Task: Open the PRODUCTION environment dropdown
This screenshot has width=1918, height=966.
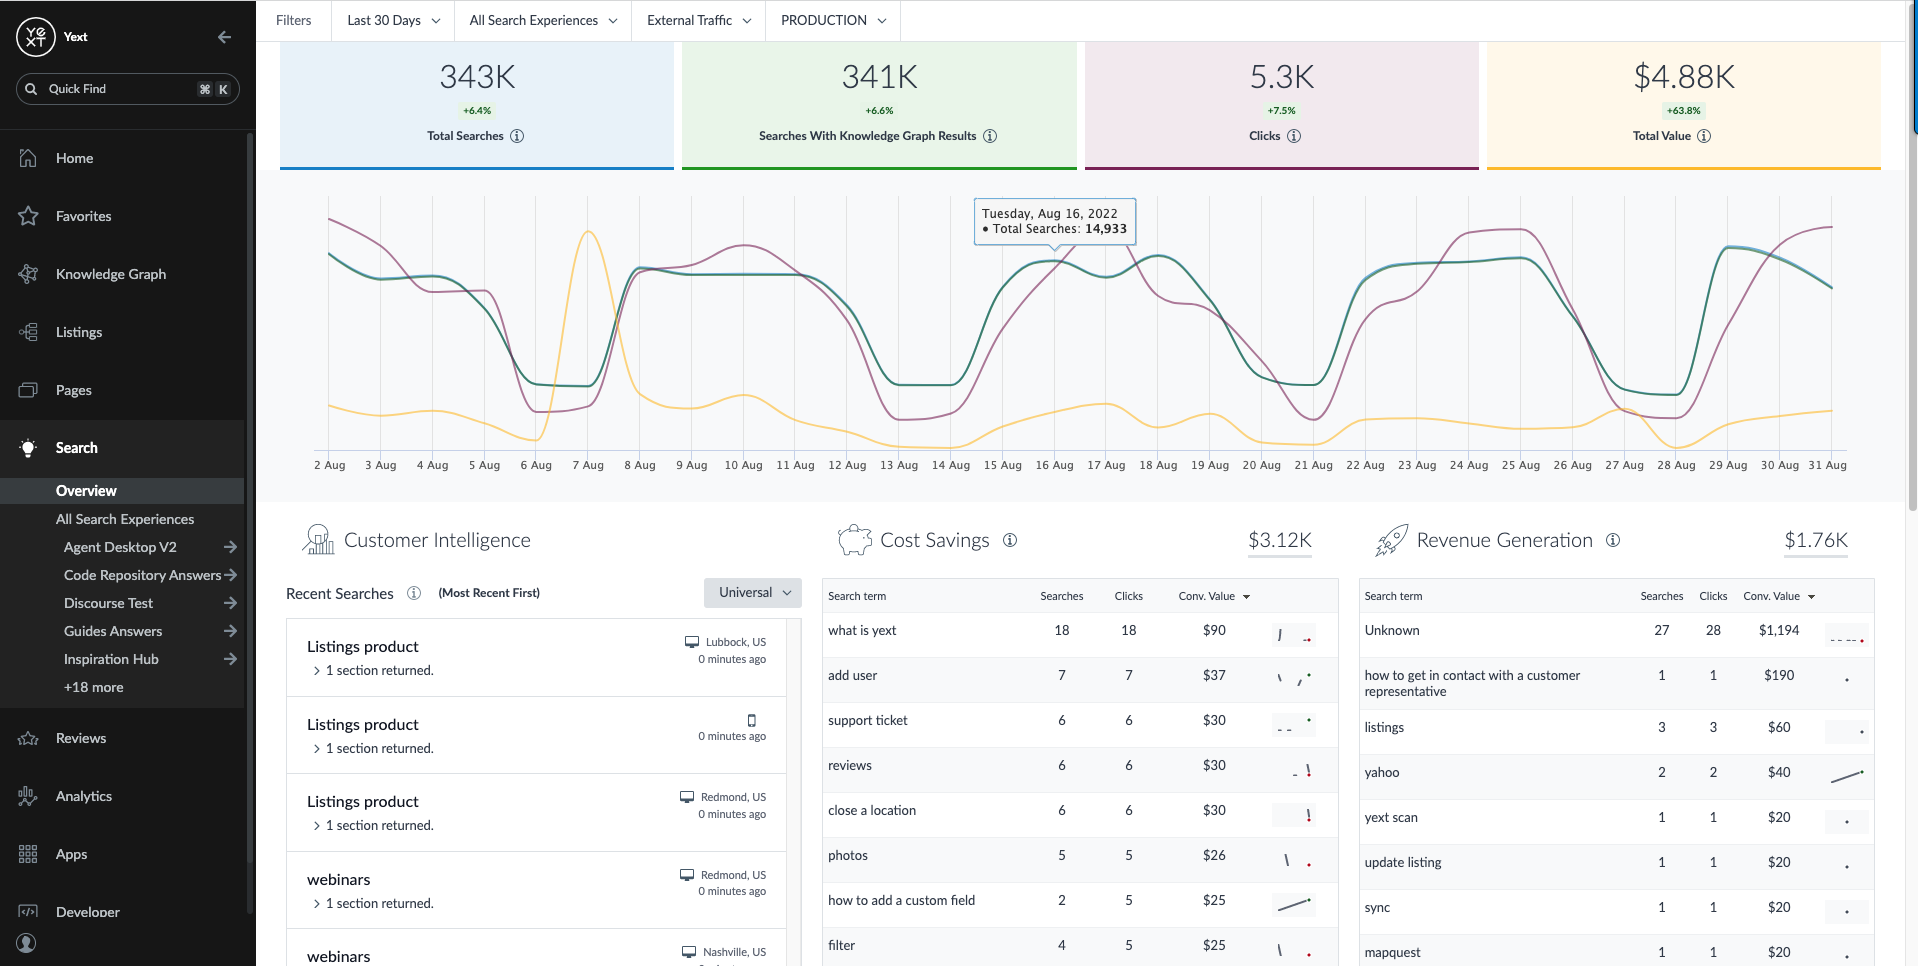Action: 831,20
